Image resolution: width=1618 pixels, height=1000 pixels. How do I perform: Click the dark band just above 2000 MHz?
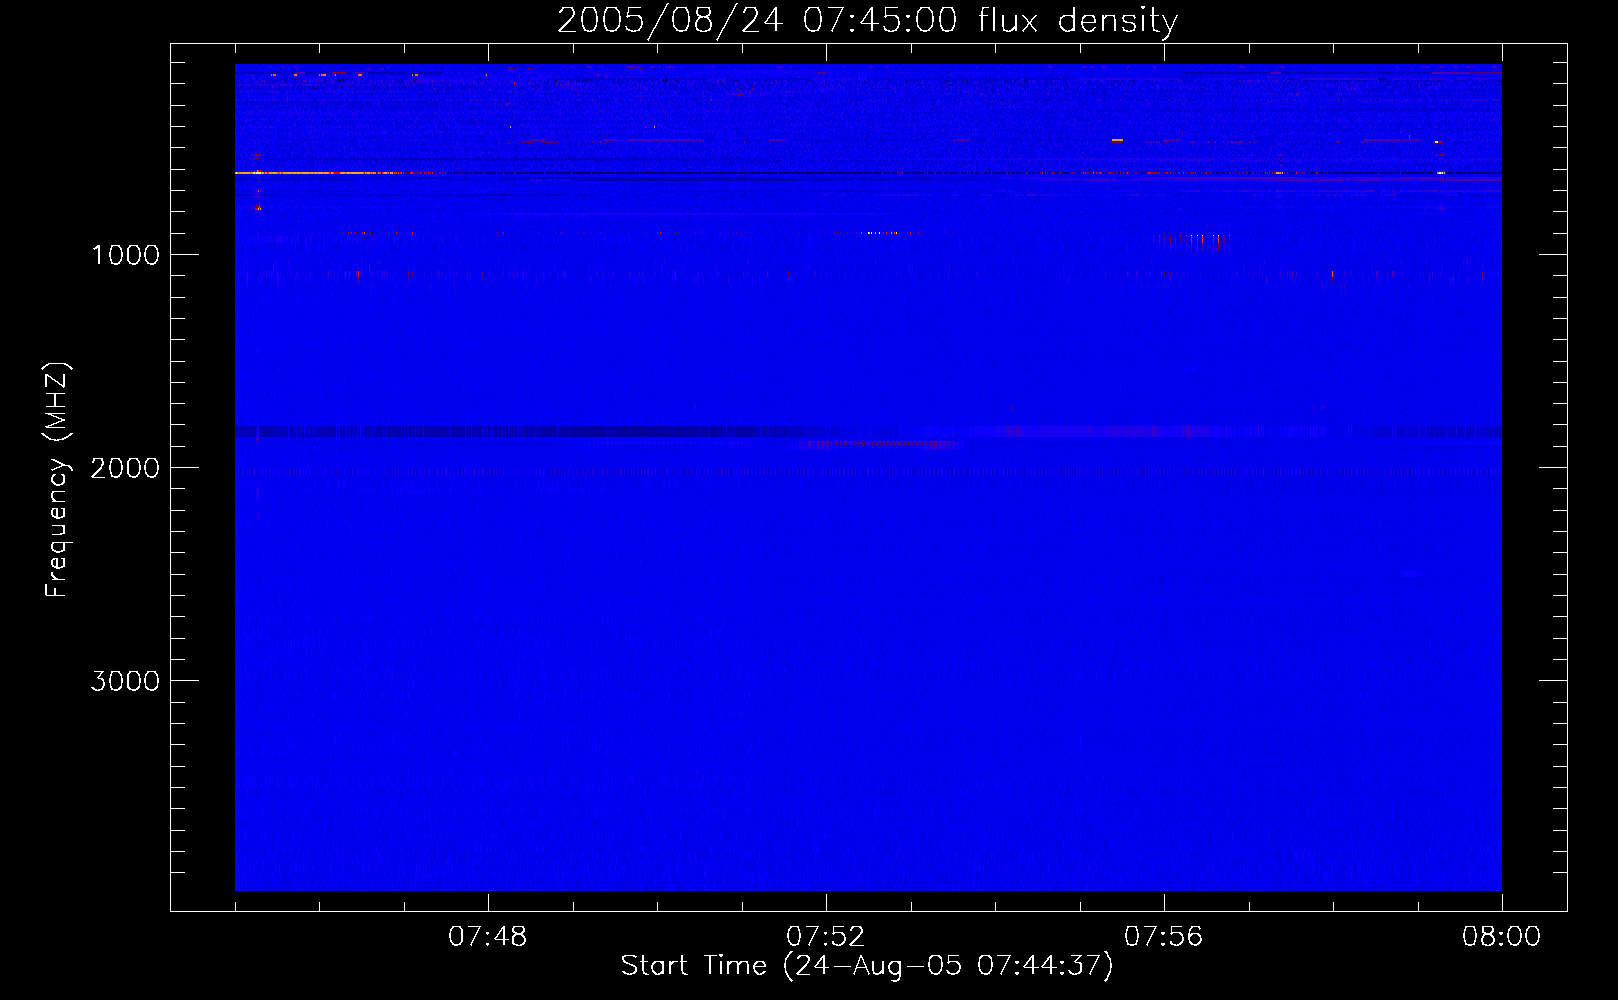coord(600,432)
